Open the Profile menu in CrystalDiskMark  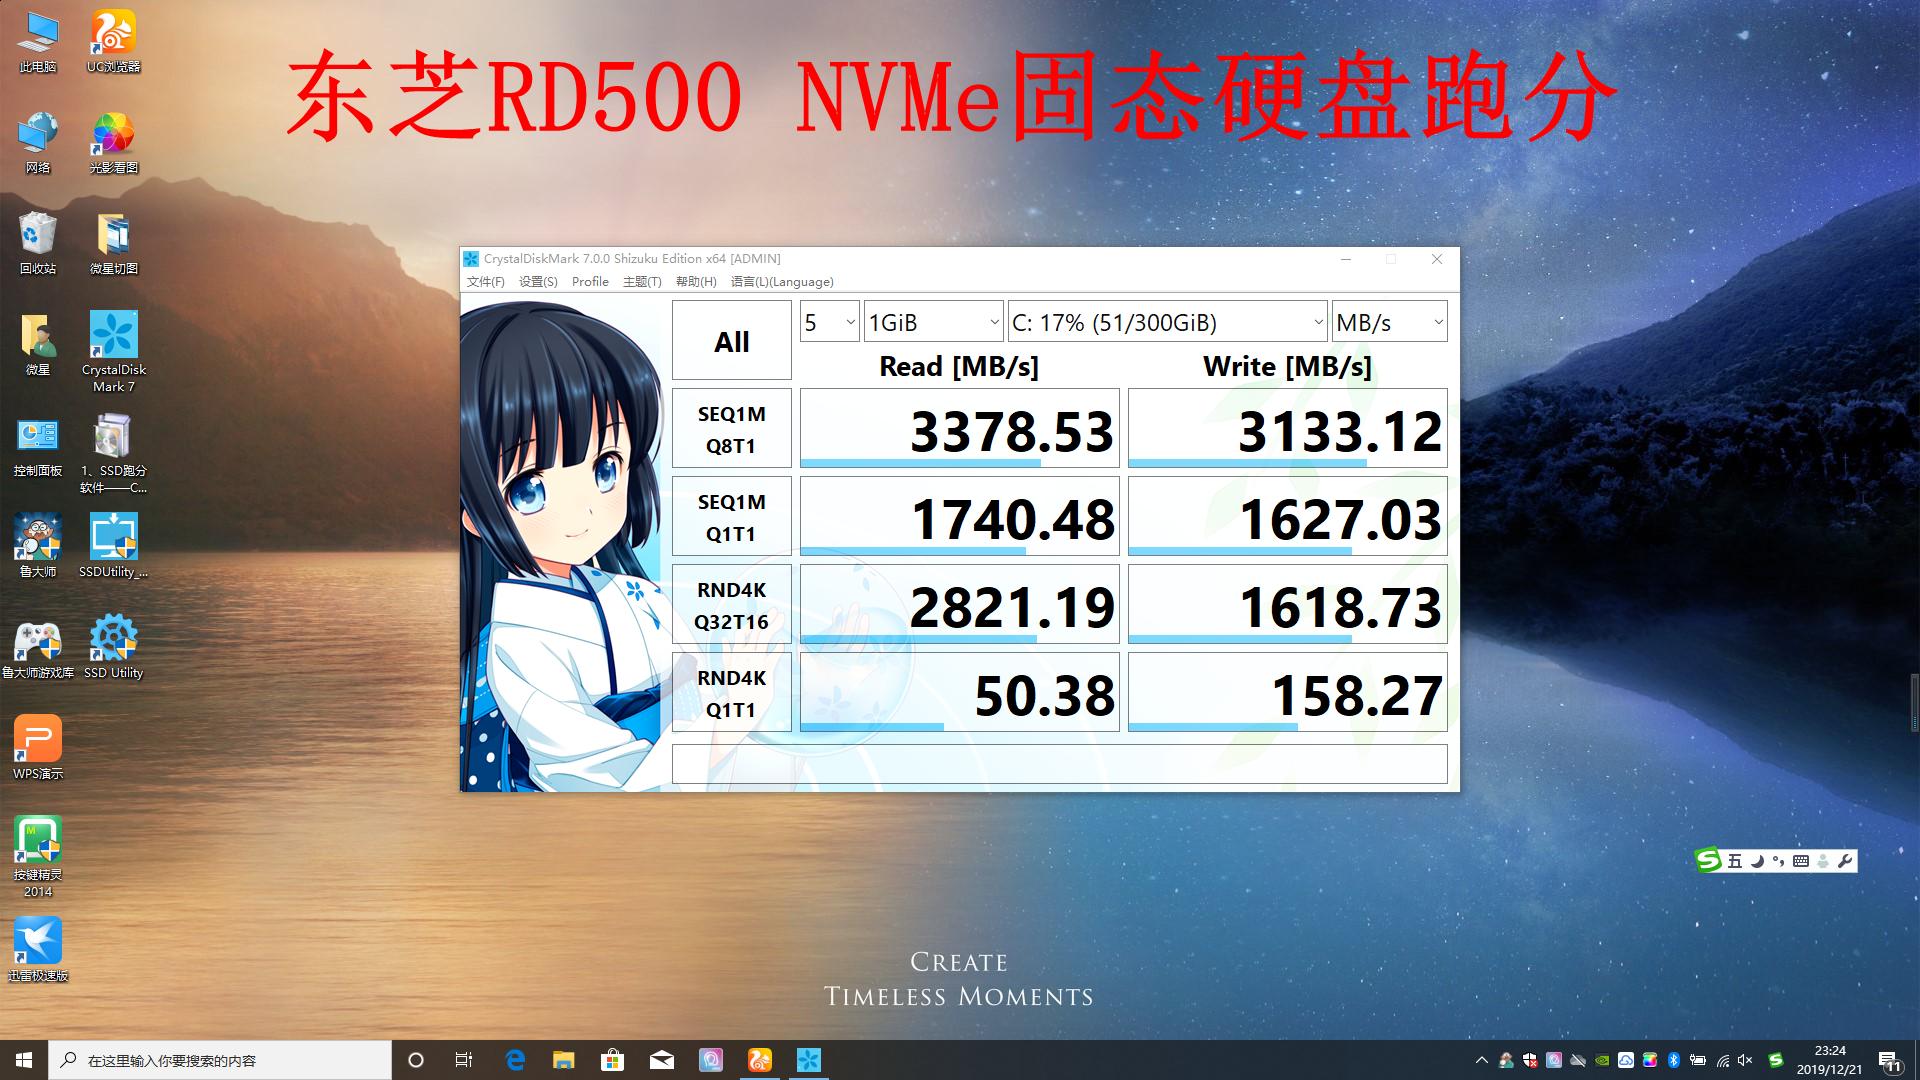(590, 281)
